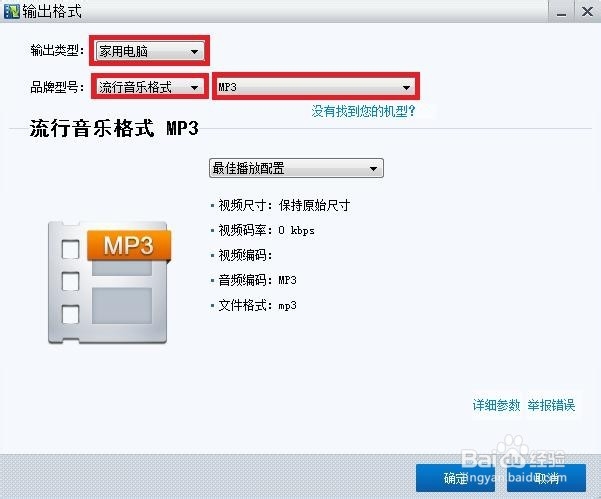Click the app icon in title bar
Image resolution: width=601 pixels, height=499 pixels.
tap(11, 11)
